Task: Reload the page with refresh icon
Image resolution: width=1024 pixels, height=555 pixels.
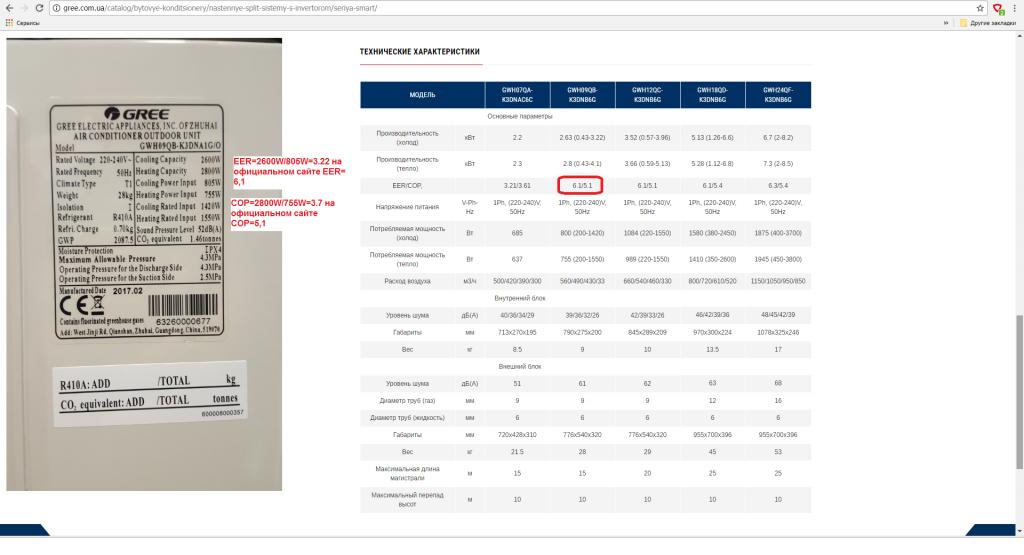Action: point(37,8)
